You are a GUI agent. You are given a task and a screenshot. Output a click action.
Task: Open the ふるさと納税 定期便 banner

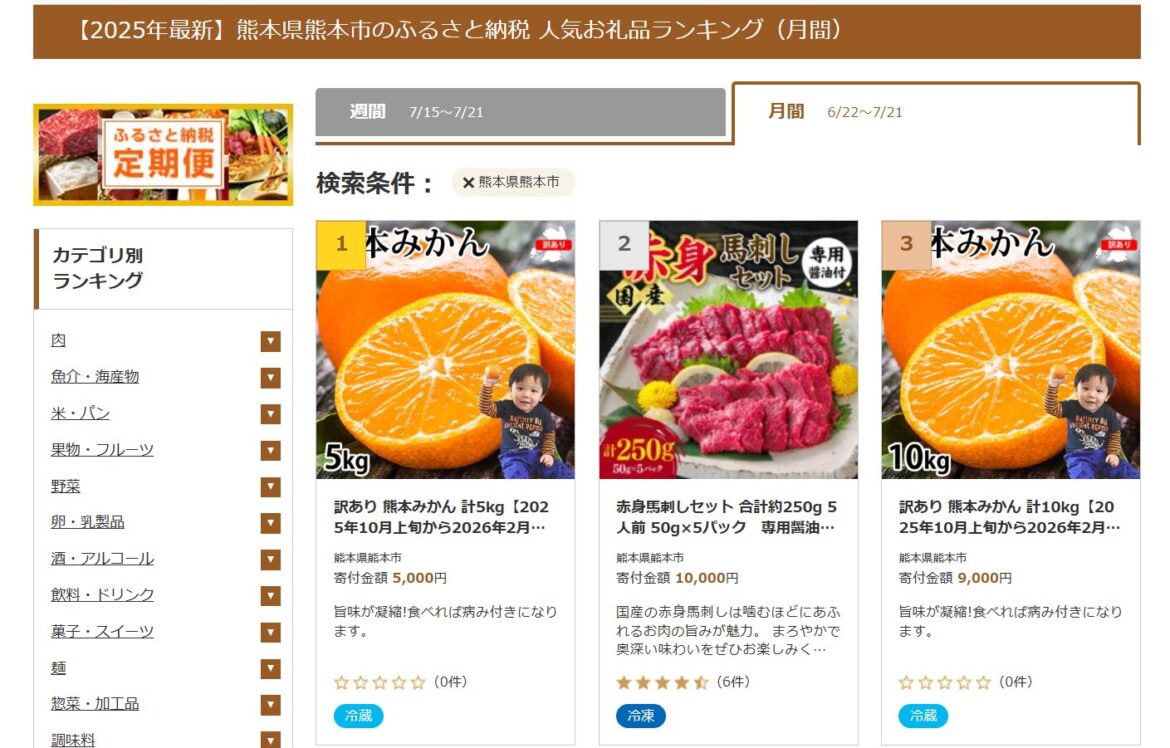(163, 155)
